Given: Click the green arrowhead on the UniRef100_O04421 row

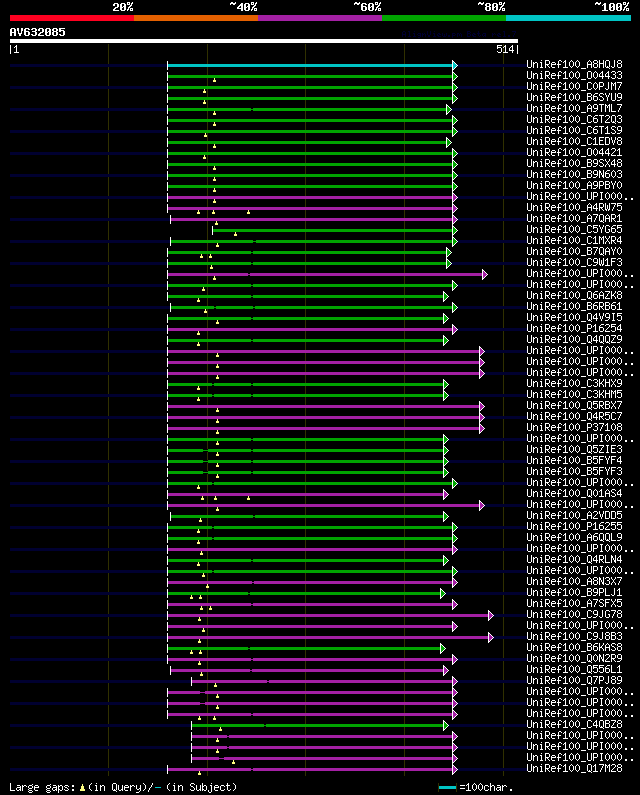Looking at the screenshot, I should 455,153.
